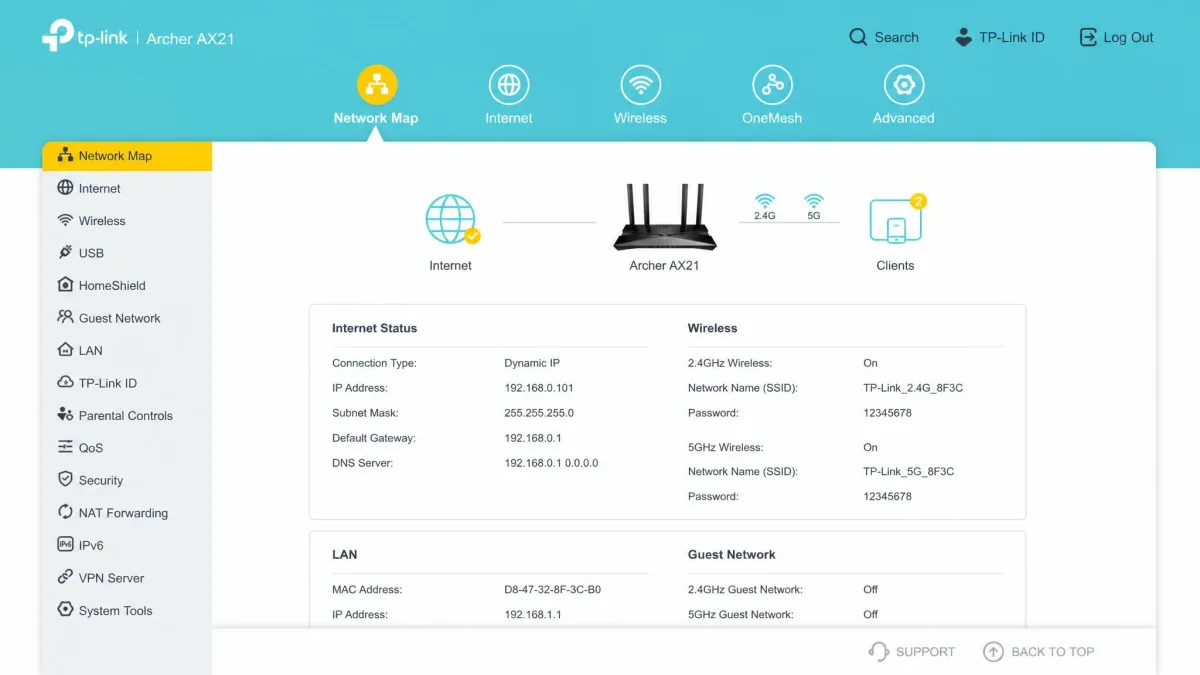1200x675 pixels.
Task: Select the Network Map top icon
Action: click(x=377, y=85)
